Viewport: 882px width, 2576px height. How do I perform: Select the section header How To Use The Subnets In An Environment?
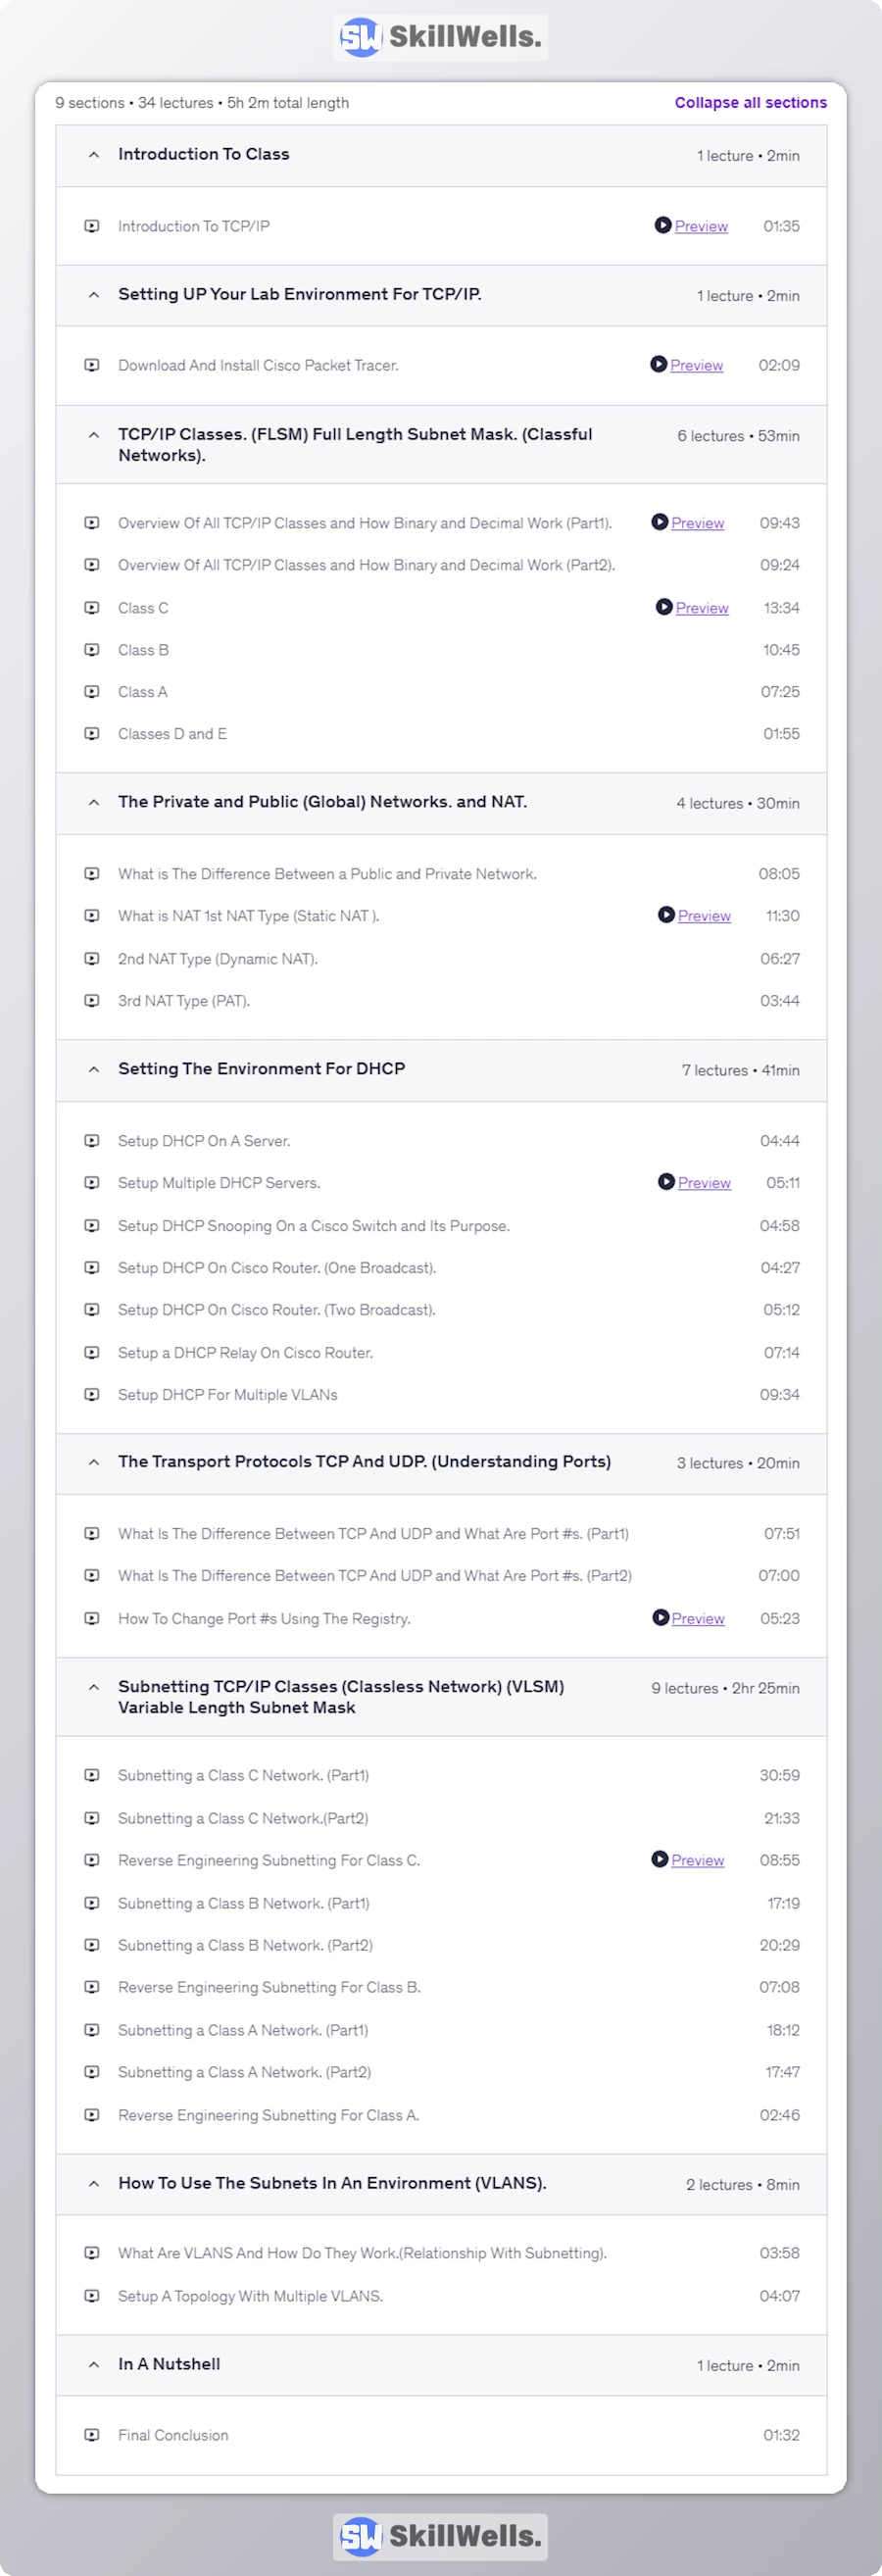pos(332,2183)
